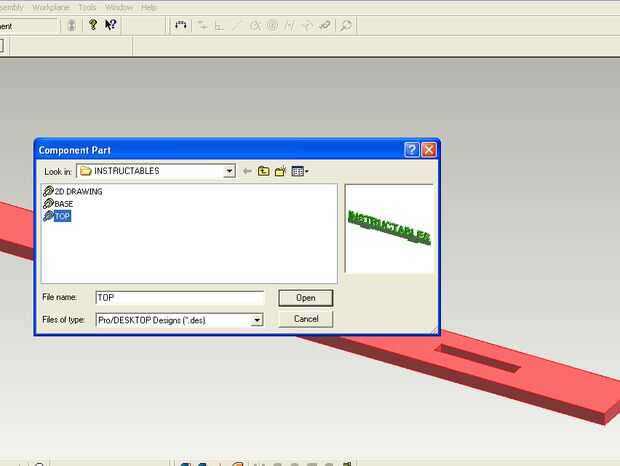Expand the Look in folder dropdown
The image size is (620, 466).
click(x=229, y=171)
